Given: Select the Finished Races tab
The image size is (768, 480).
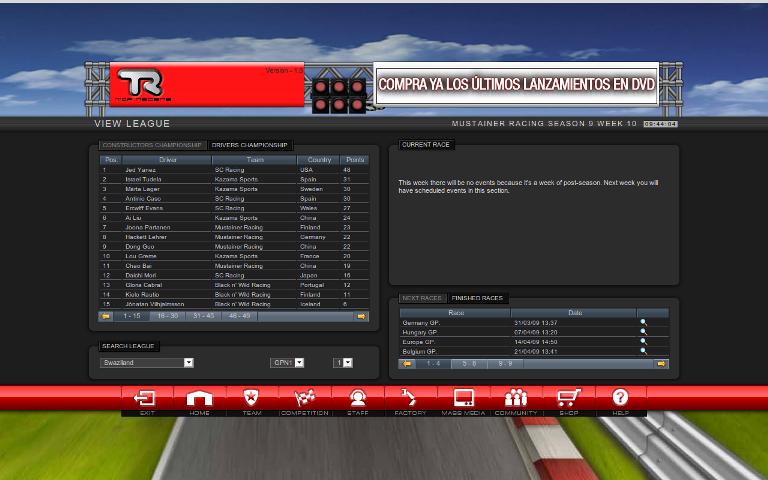Looking at the screenshot, I should pos(477,298).
